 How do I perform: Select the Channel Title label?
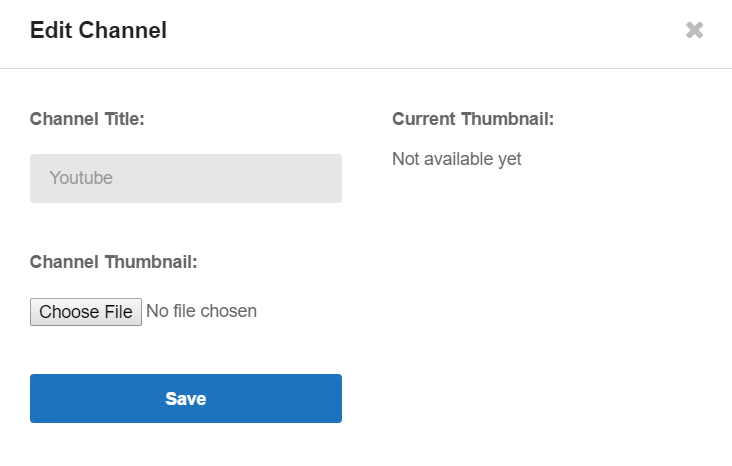coord(87,119)
